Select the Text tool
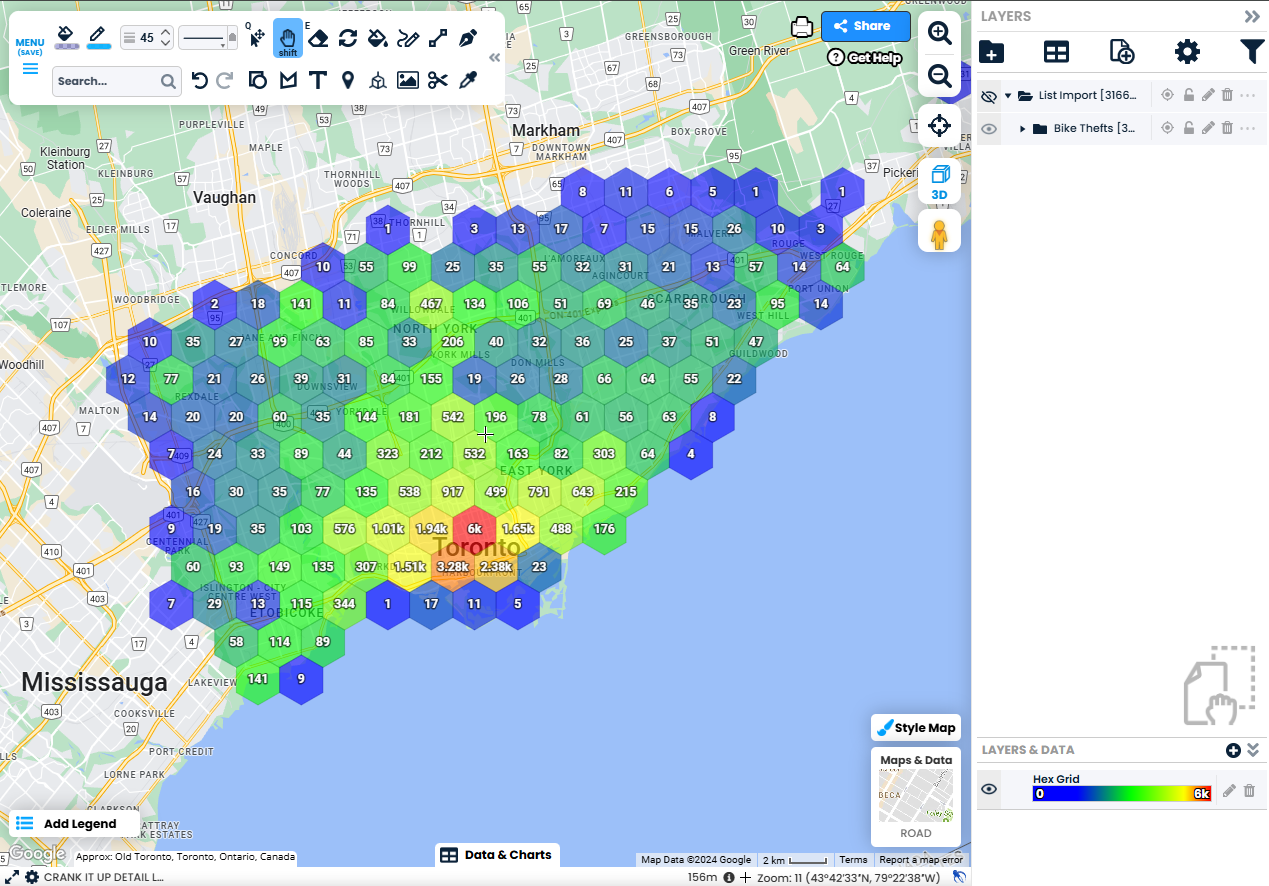 [x=318, y=80]
